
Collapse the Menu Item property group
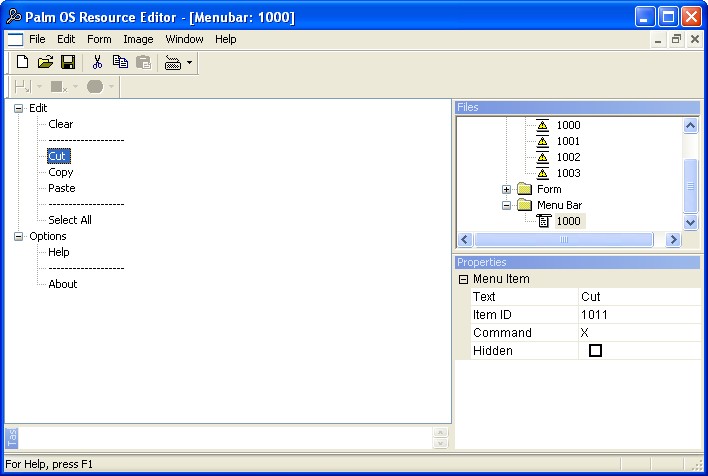463,280
